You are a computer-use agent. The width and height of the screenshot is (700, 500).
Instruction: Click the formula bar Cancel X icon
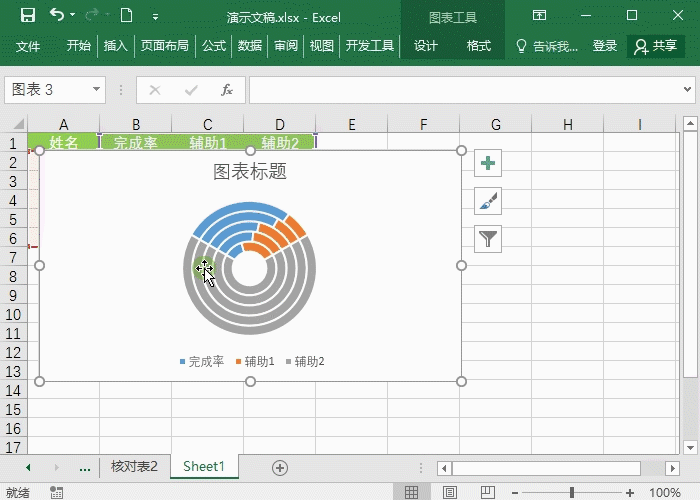click(x=155, y=90)
